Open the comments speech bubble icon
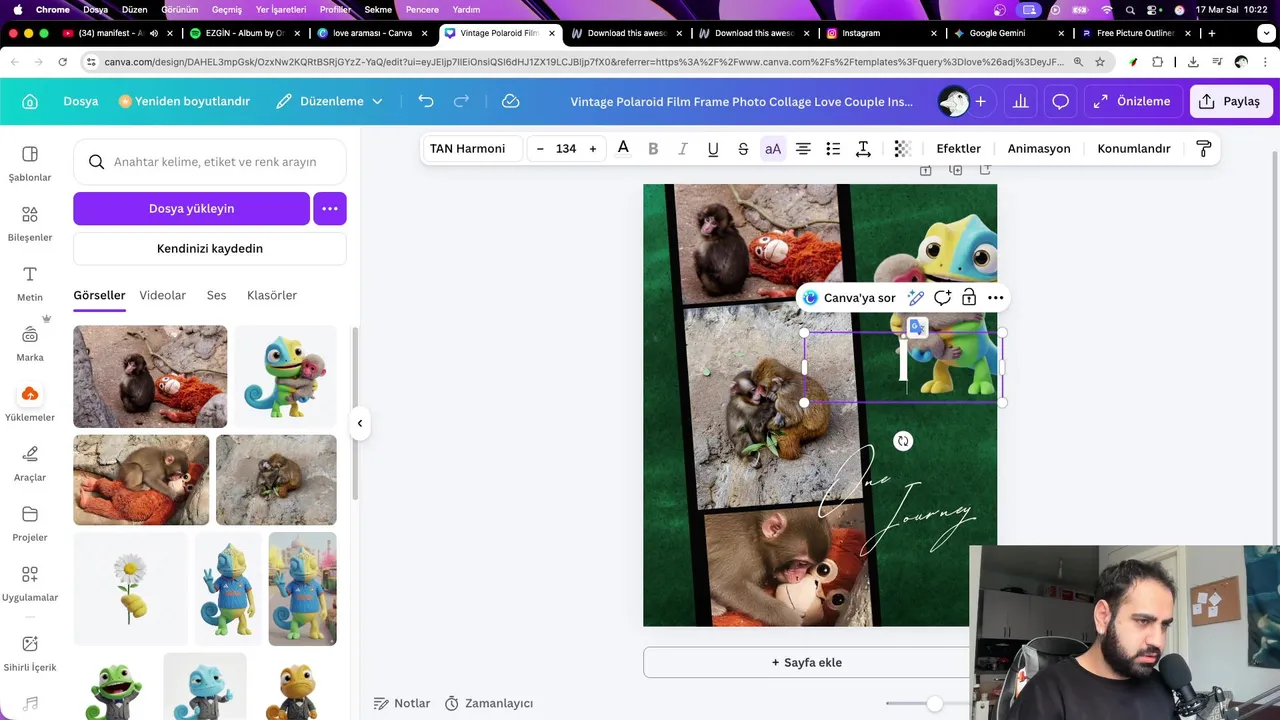 coord(1061,101)
